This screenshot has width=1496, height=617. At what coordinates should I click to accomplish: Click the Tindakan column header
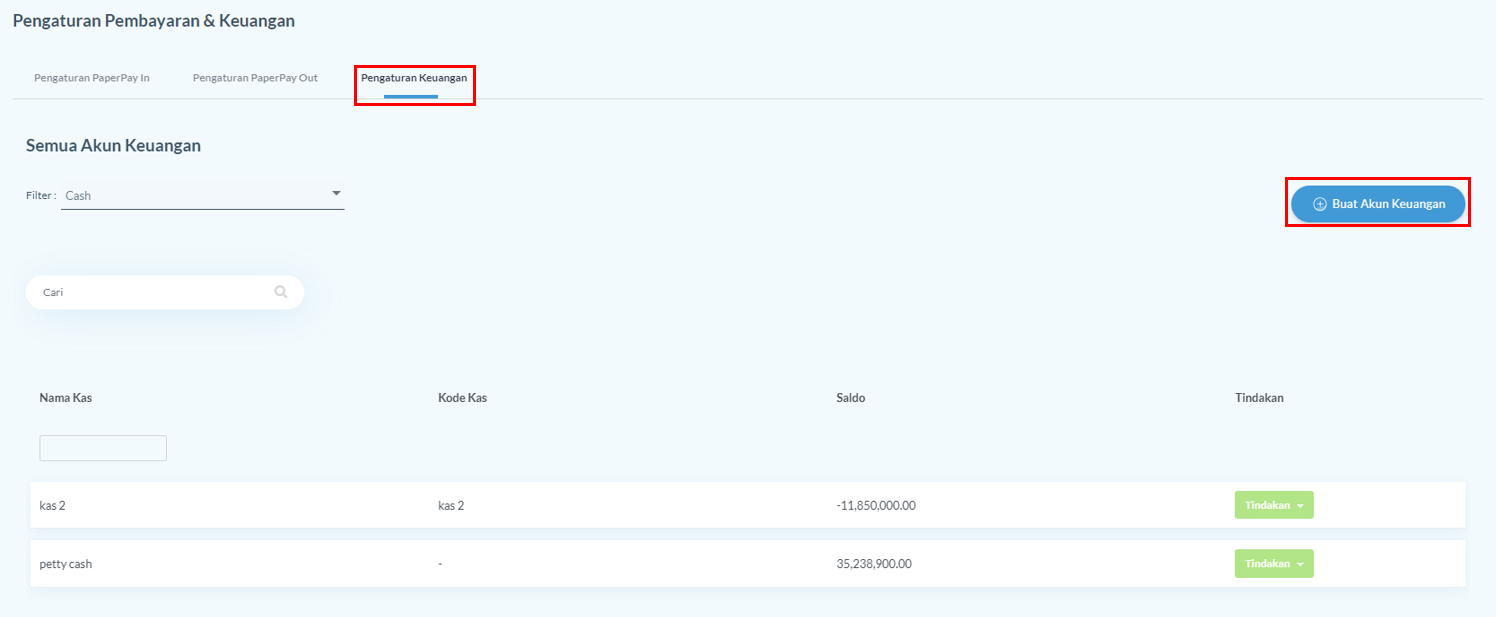[1259, 398]
